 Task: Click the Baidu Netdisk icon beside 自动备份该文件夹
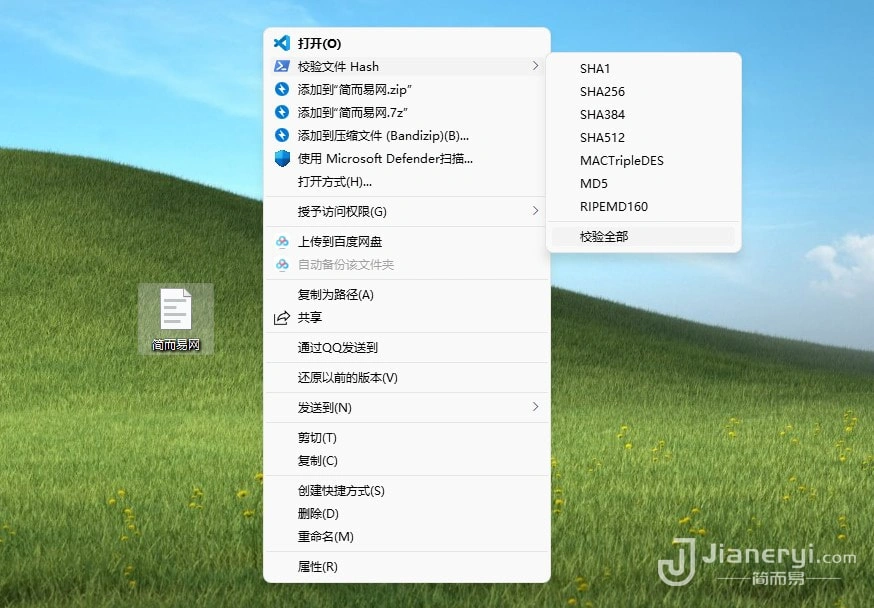[282, 265]
